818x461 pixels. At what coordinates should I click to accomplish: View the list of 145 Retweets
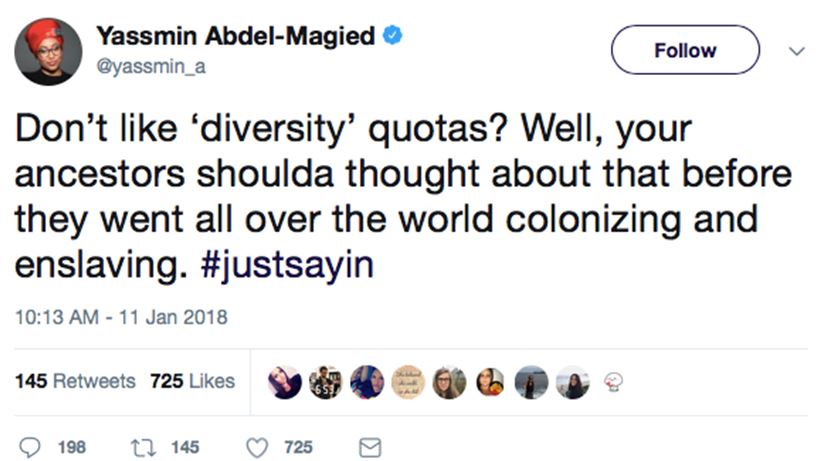(75, 381)
